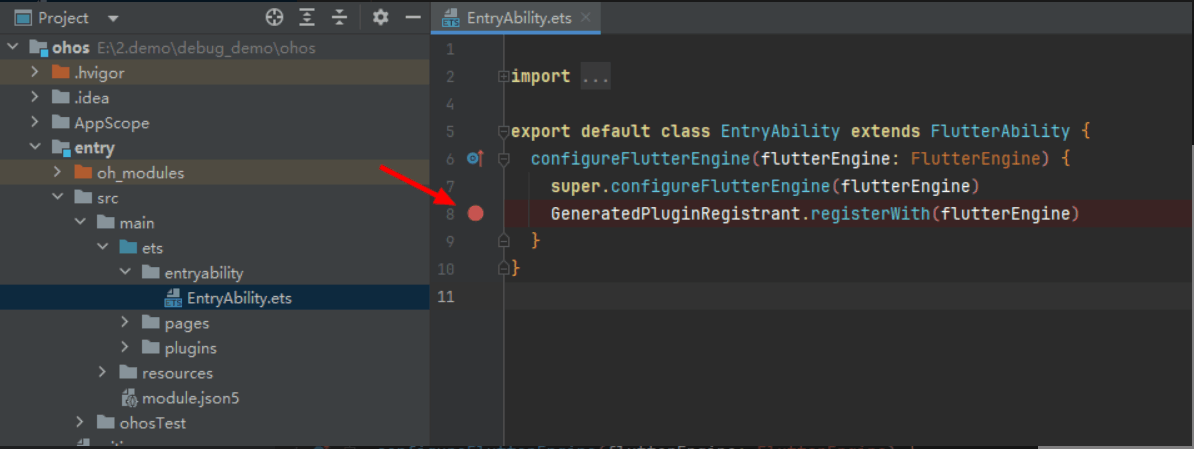Click FlutterAbility in the class declaration
Viewport: 1194px width, 449px height.
(x=1000, y=132)
